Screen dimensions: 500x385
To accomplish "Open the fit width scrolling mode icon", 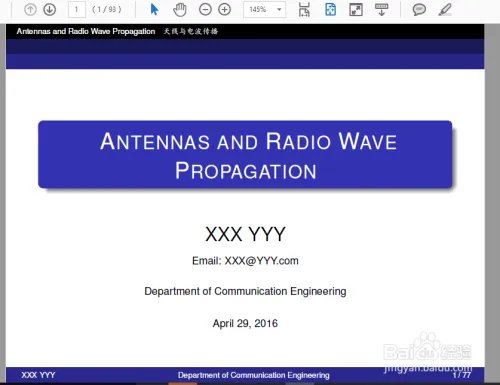I will (x=304, y=9).
